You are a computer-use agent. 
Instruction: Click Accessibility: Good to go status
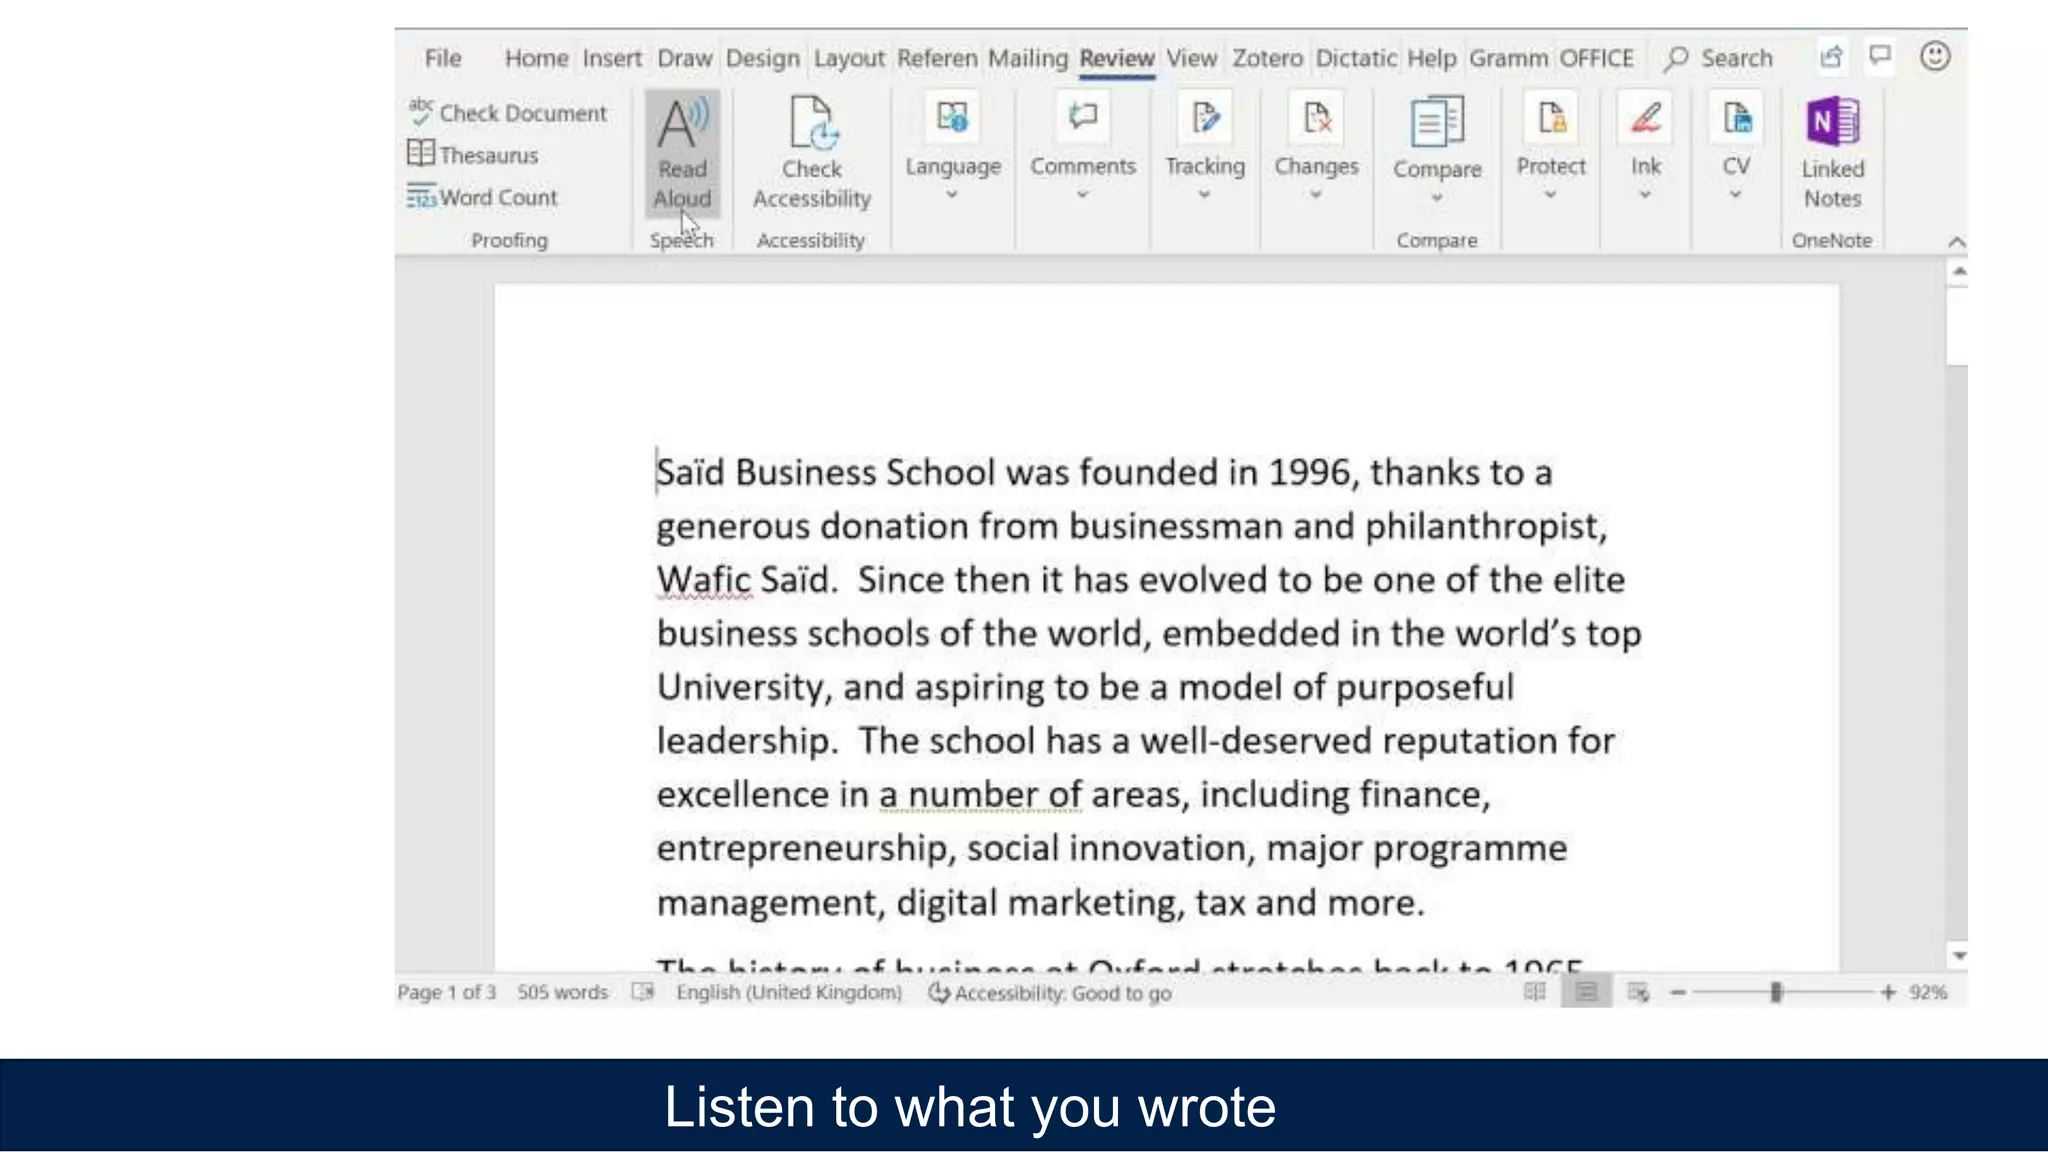(x=1050, y=993)
